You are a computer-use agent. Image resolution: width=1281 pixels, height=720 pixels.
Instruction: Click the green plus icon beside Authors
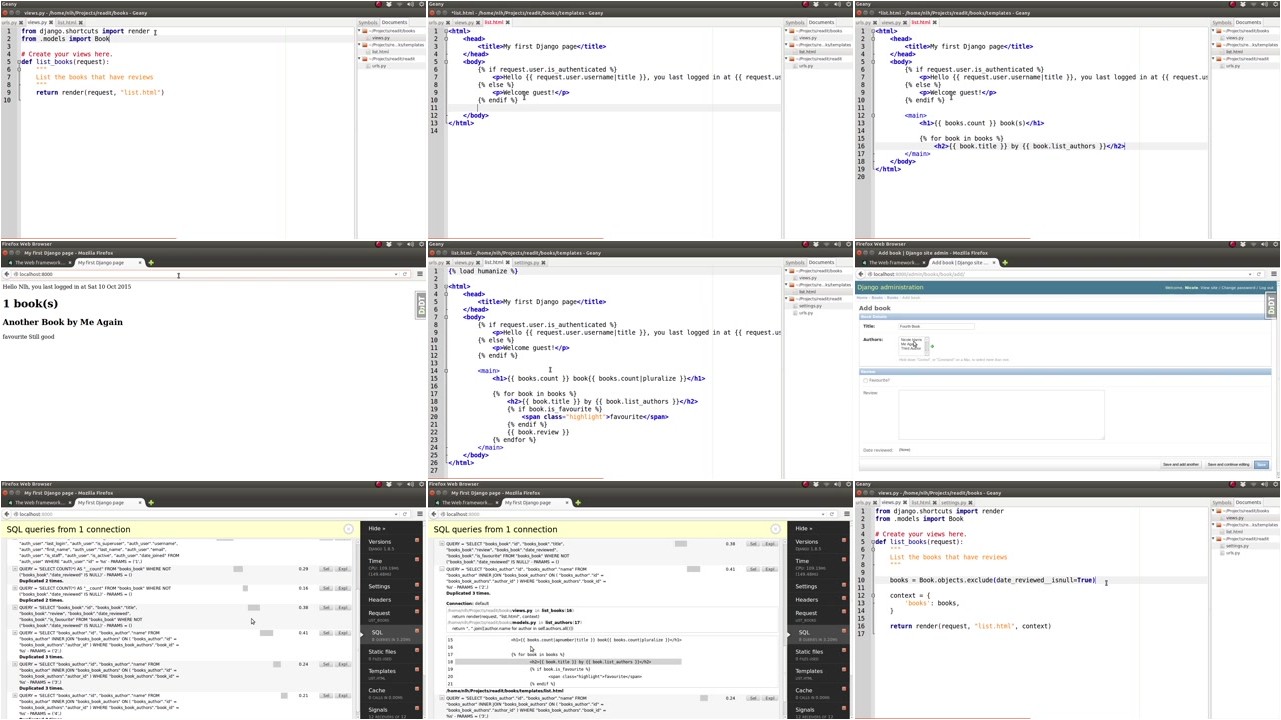(x=932, y=346)
